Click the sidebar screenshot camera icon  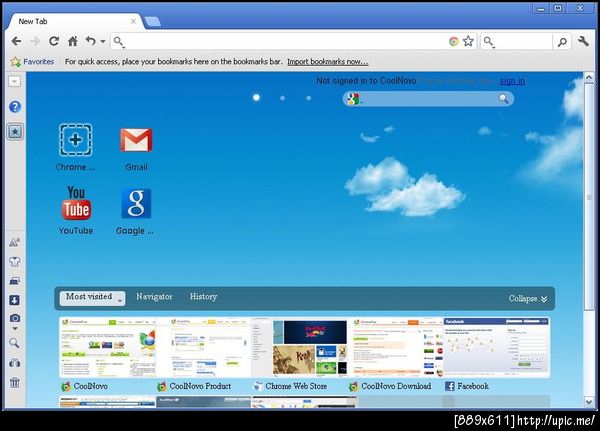point(15,318)
